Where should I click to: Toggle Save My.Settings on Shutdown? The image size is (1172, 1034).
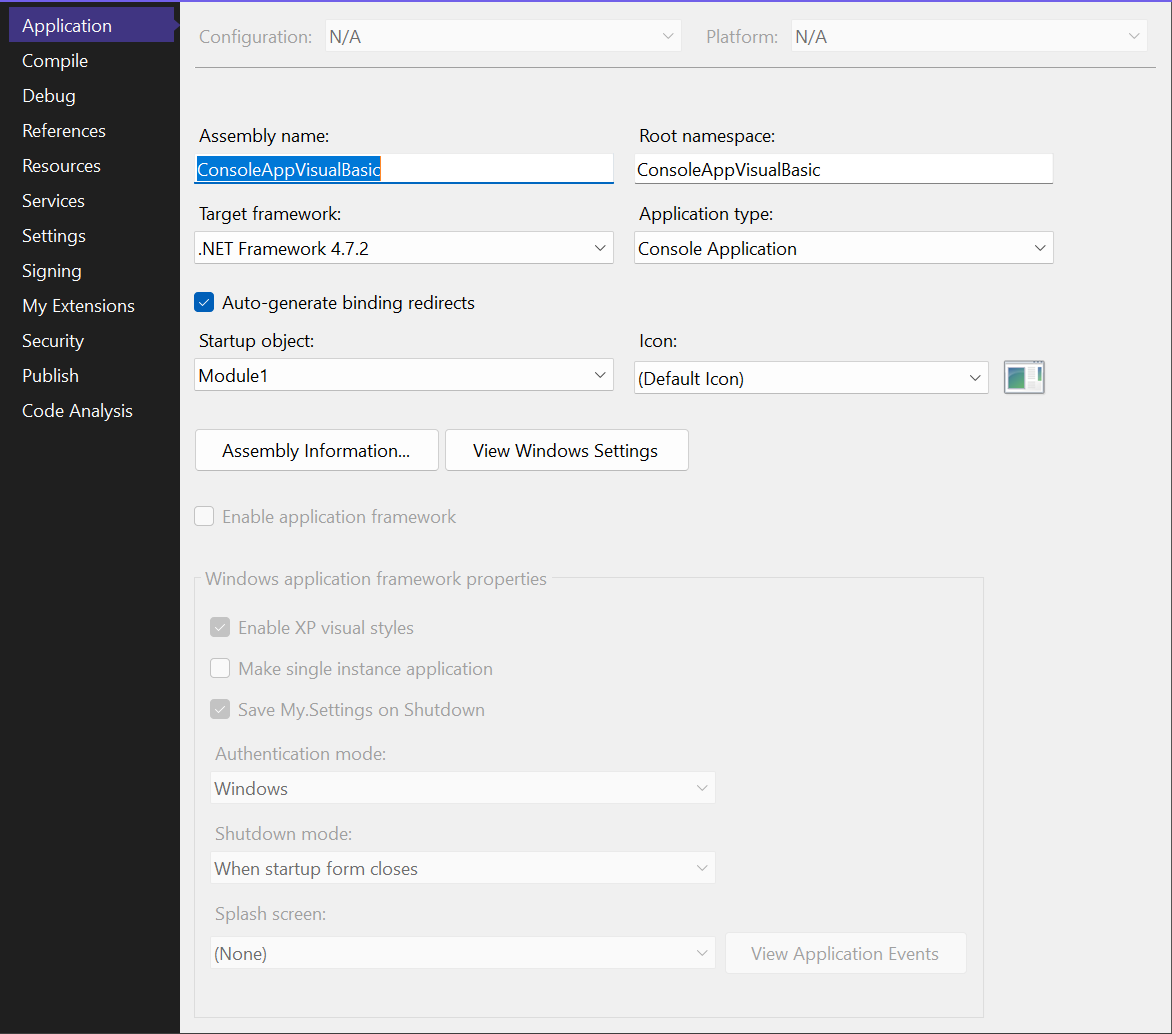(220, 709)
